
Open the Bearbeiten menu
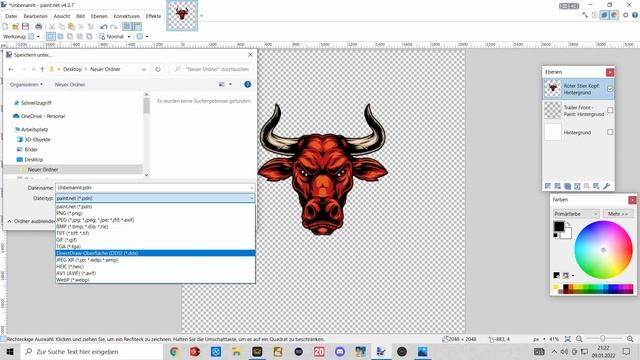36,16
